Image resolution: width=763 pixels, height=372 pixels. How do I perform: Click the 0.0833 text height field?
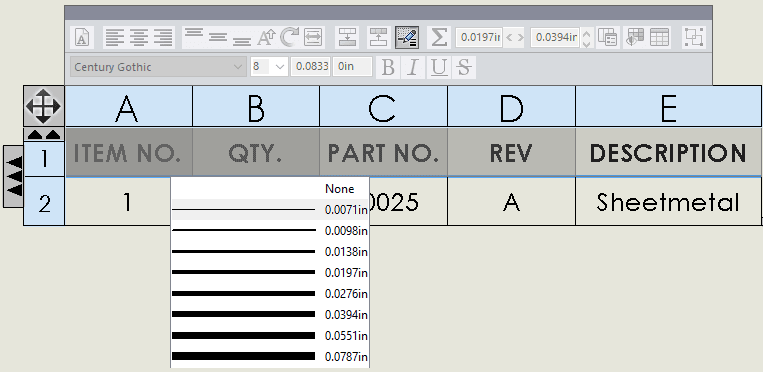click(x=311, y=67)
